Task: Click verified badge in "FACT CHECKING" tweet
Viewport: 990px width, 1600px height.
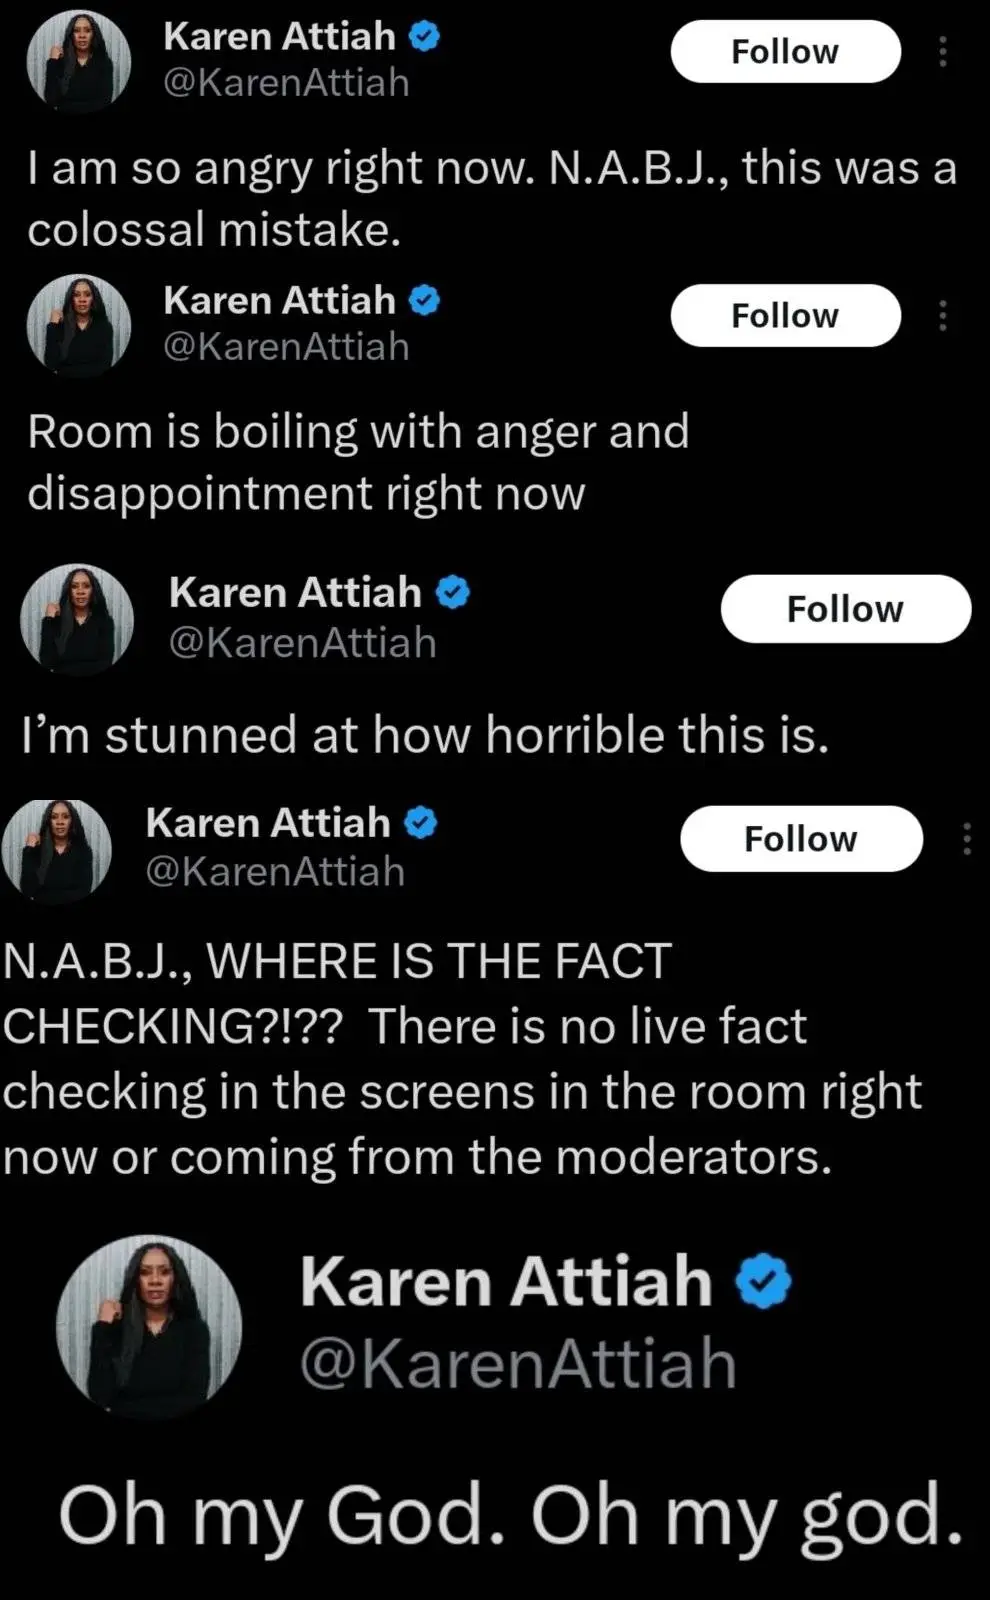Action: [421, 824]
